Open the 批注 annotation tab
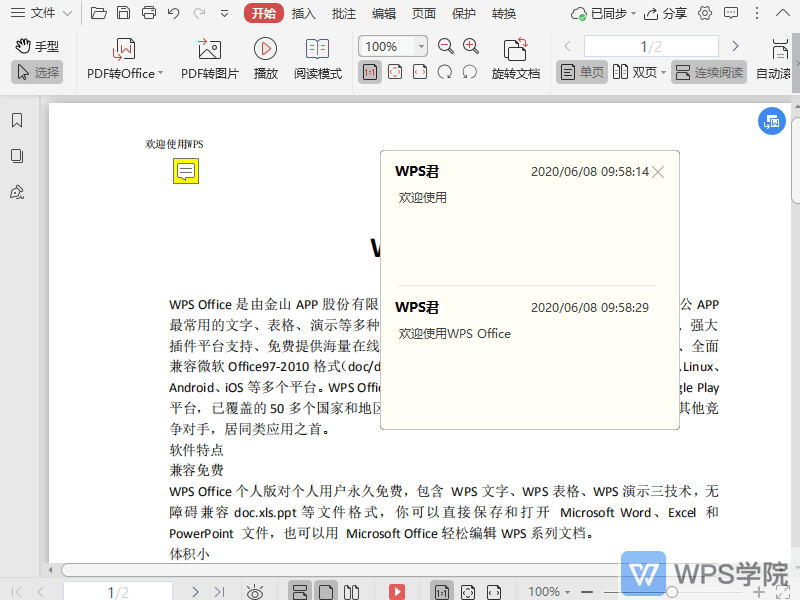800x600 pixels. 343,14
